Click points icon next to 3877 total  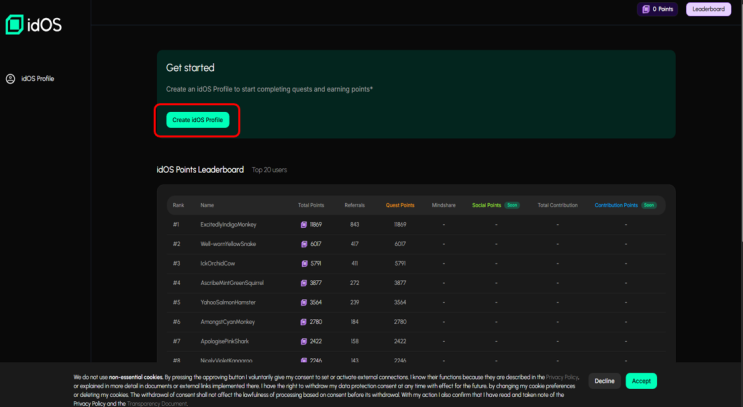coord(303,283)
